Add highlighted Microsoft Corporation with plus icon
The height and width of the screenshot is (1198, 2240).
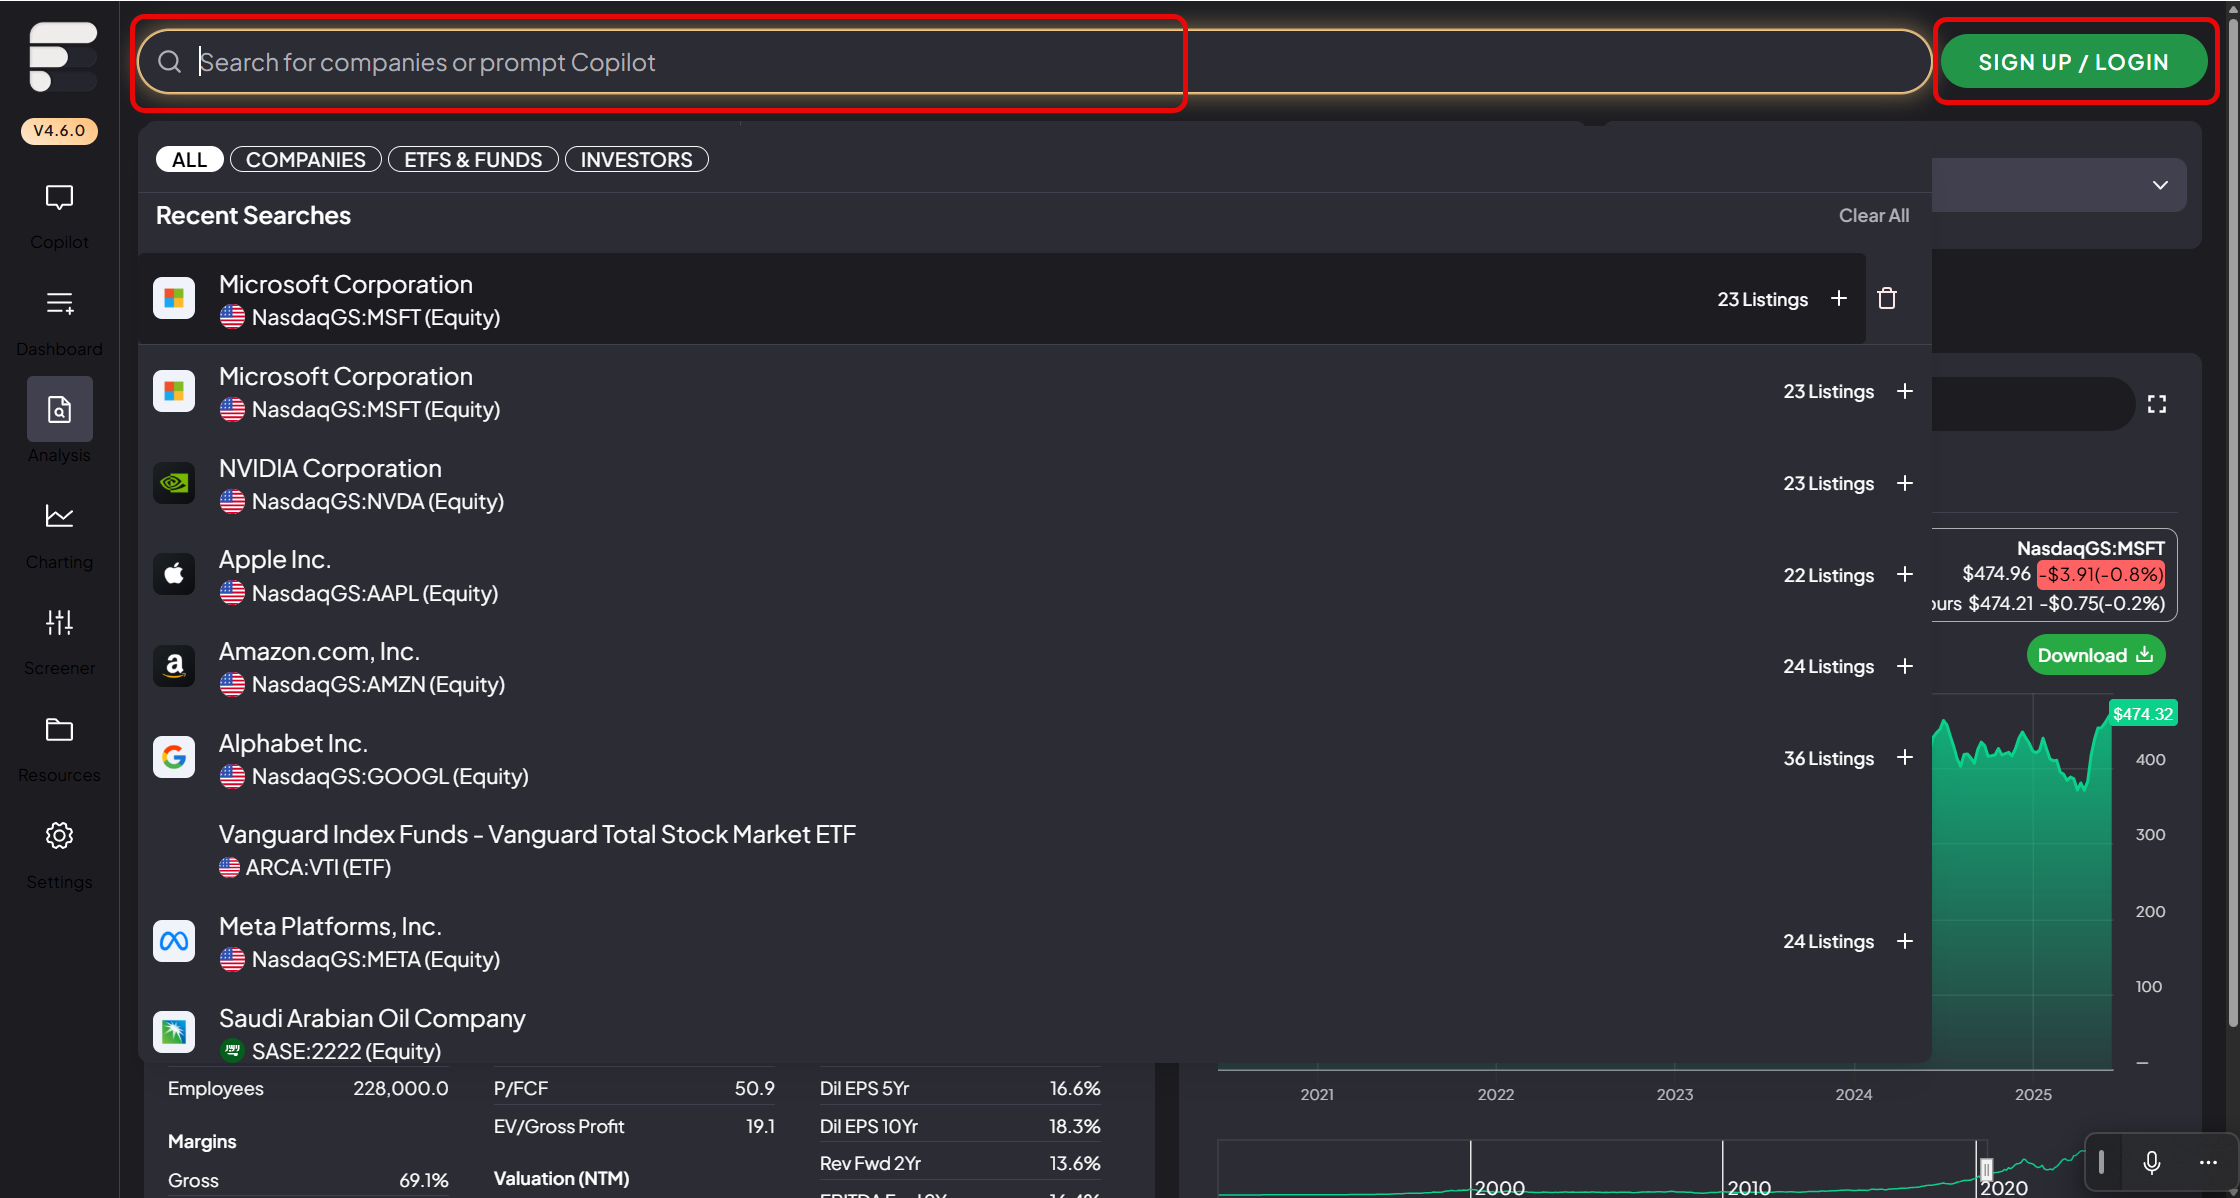1838,298
